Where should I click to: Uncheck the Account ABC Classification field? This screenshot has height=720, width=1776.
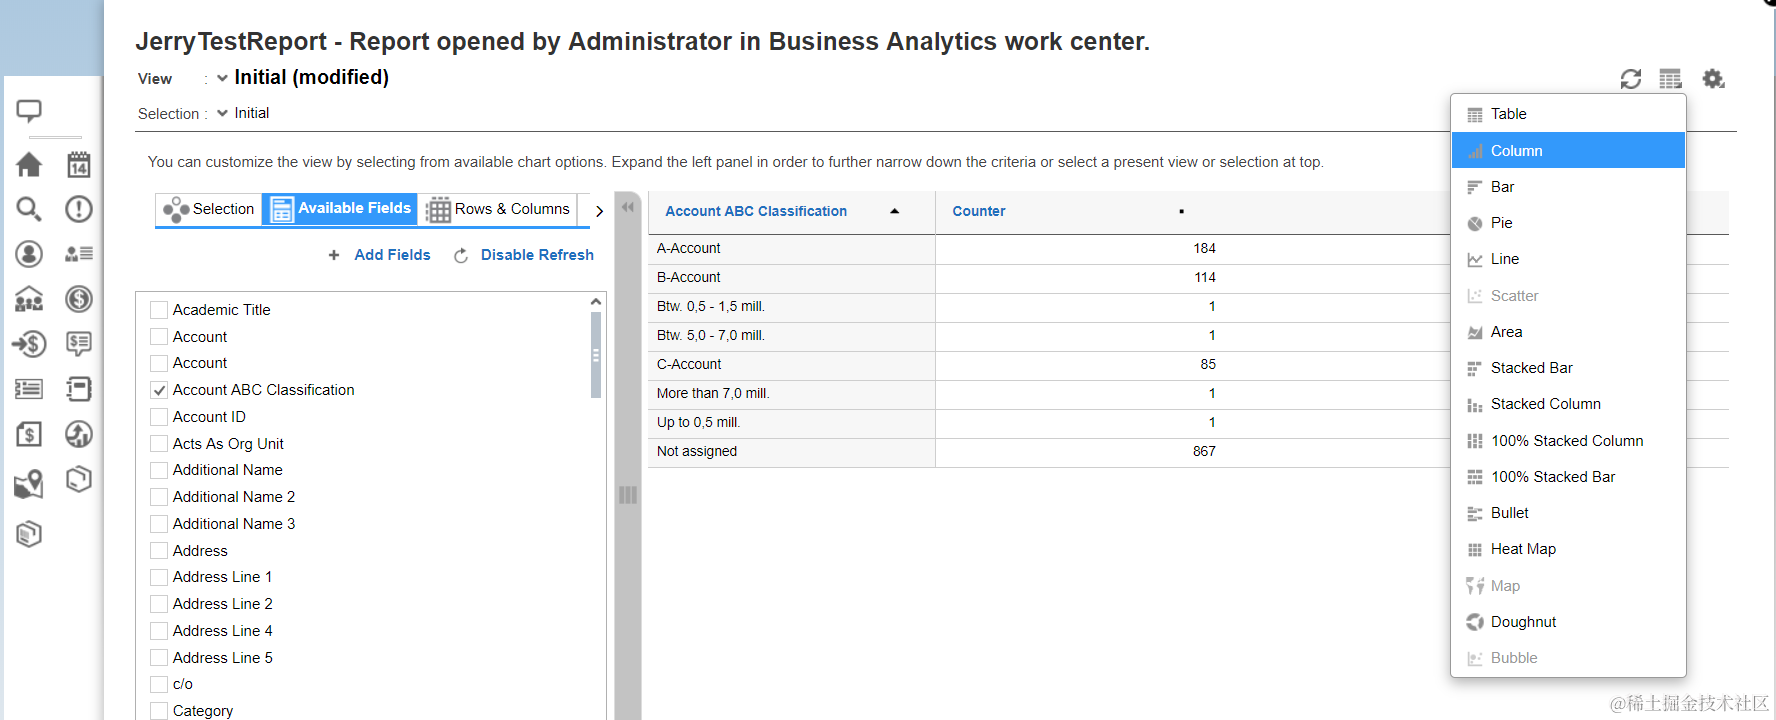[159, 391]
